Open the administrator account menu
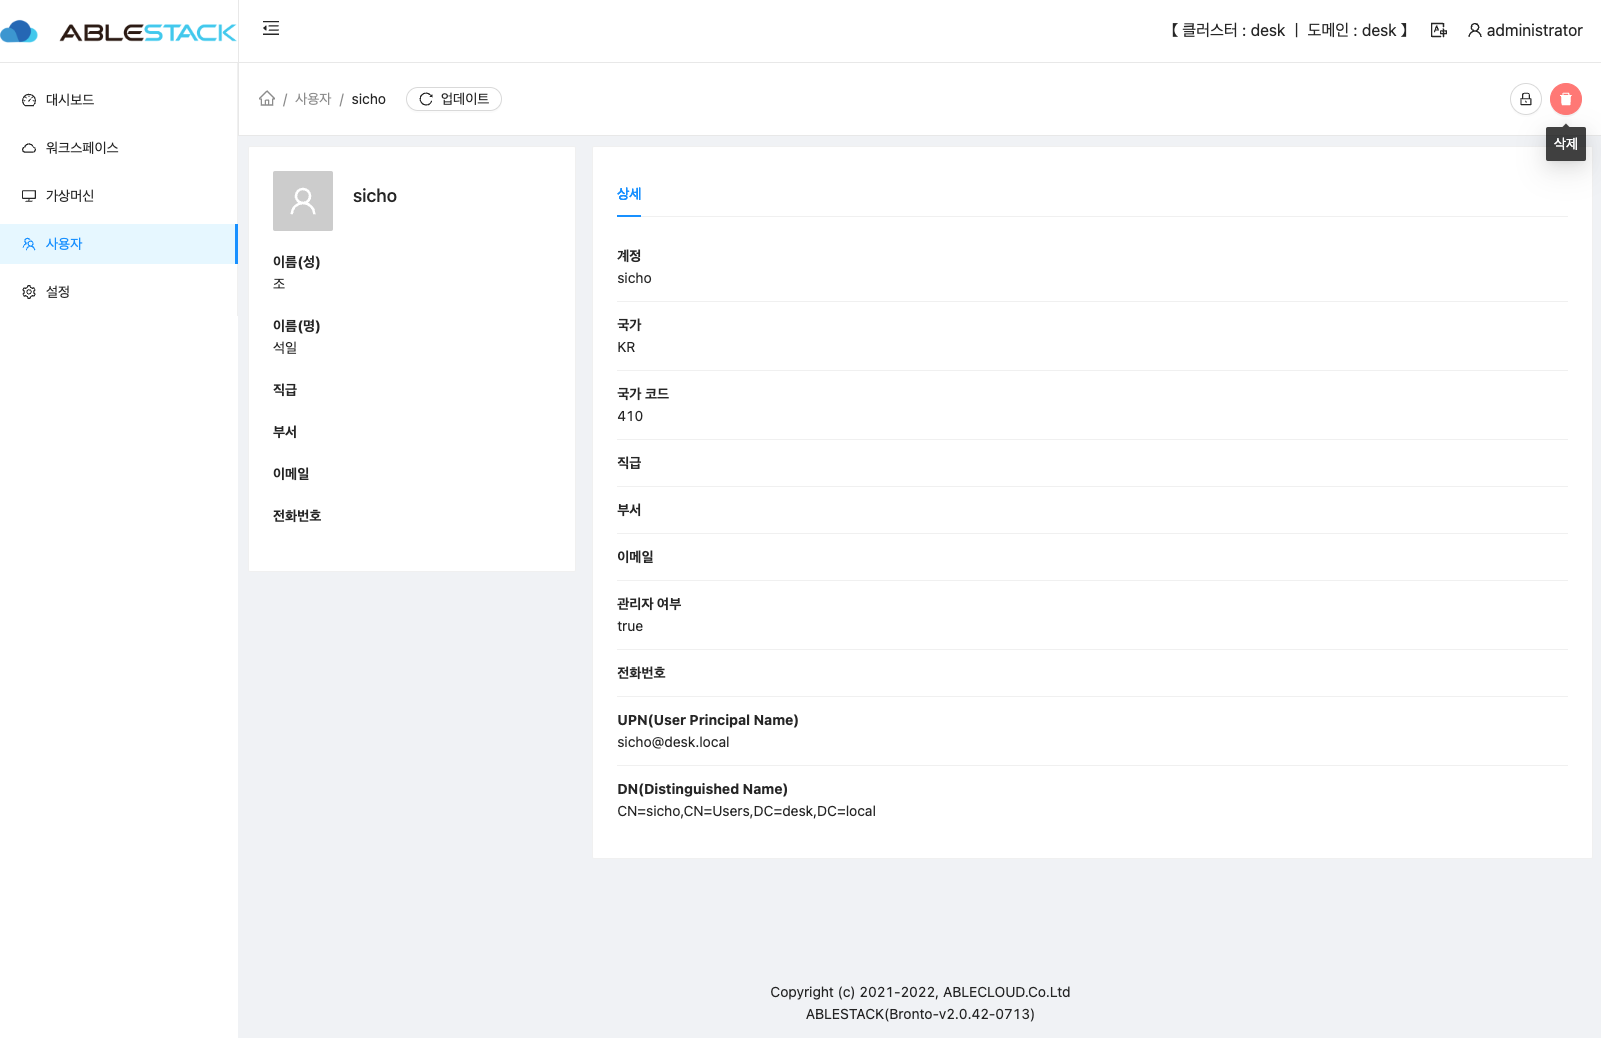 1524,30
